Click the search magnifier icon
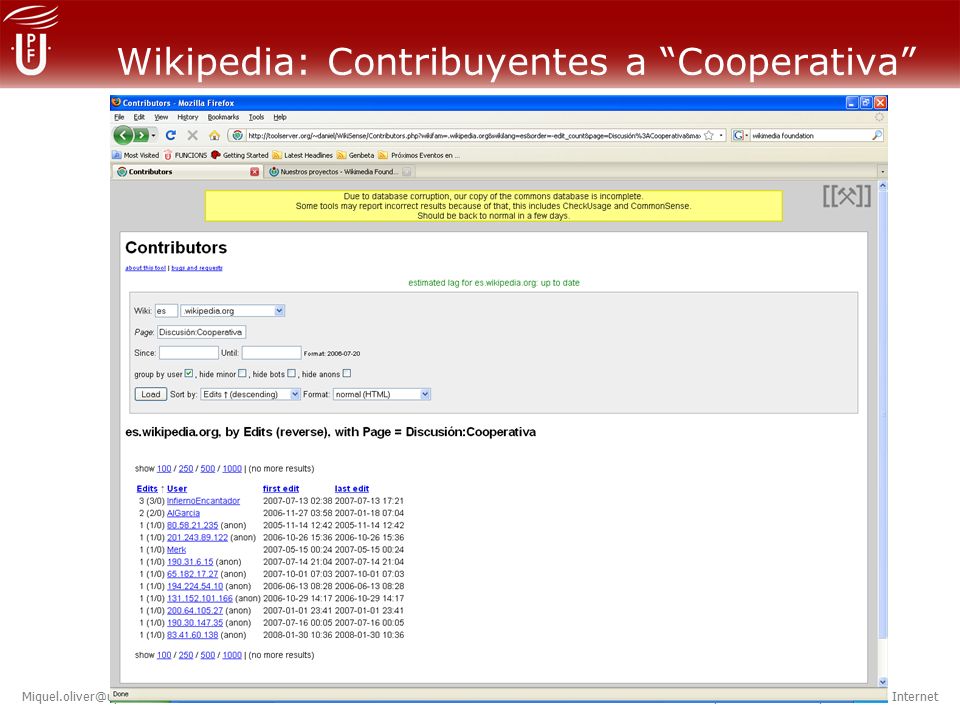960x720 pixels. click(877, 135)
